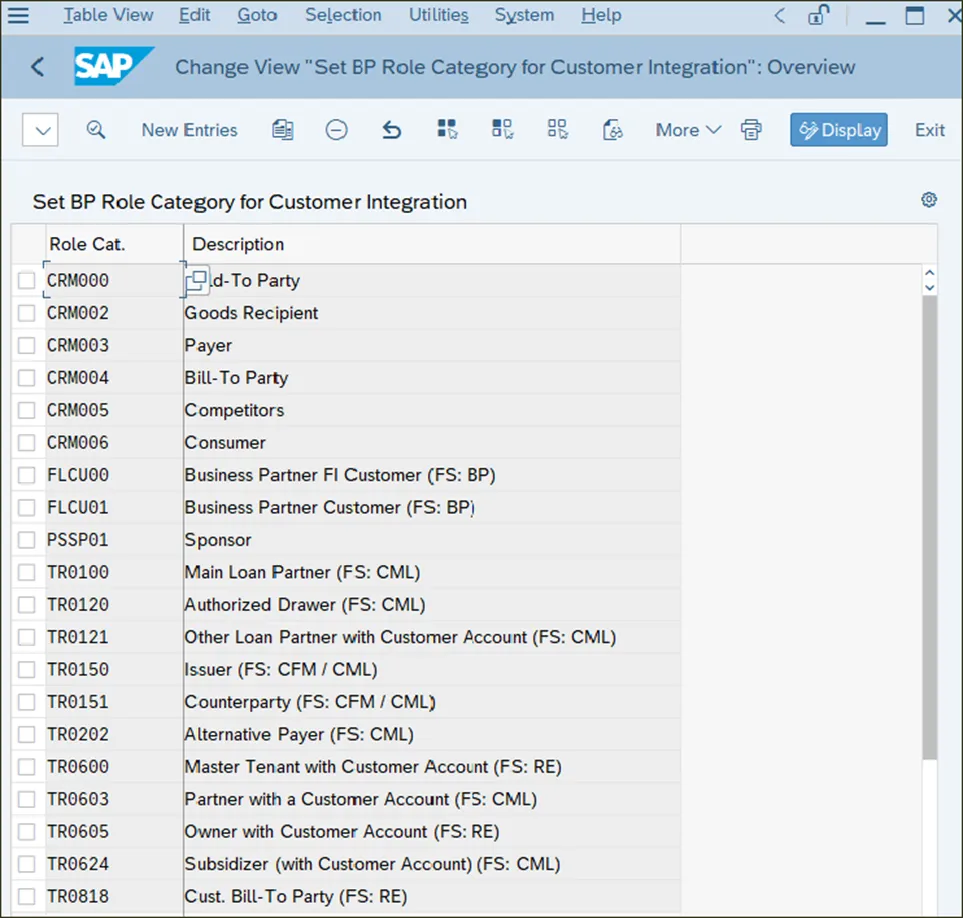Click the Deselect All toolbar icon
963x918 pixels.
point(557,130)
